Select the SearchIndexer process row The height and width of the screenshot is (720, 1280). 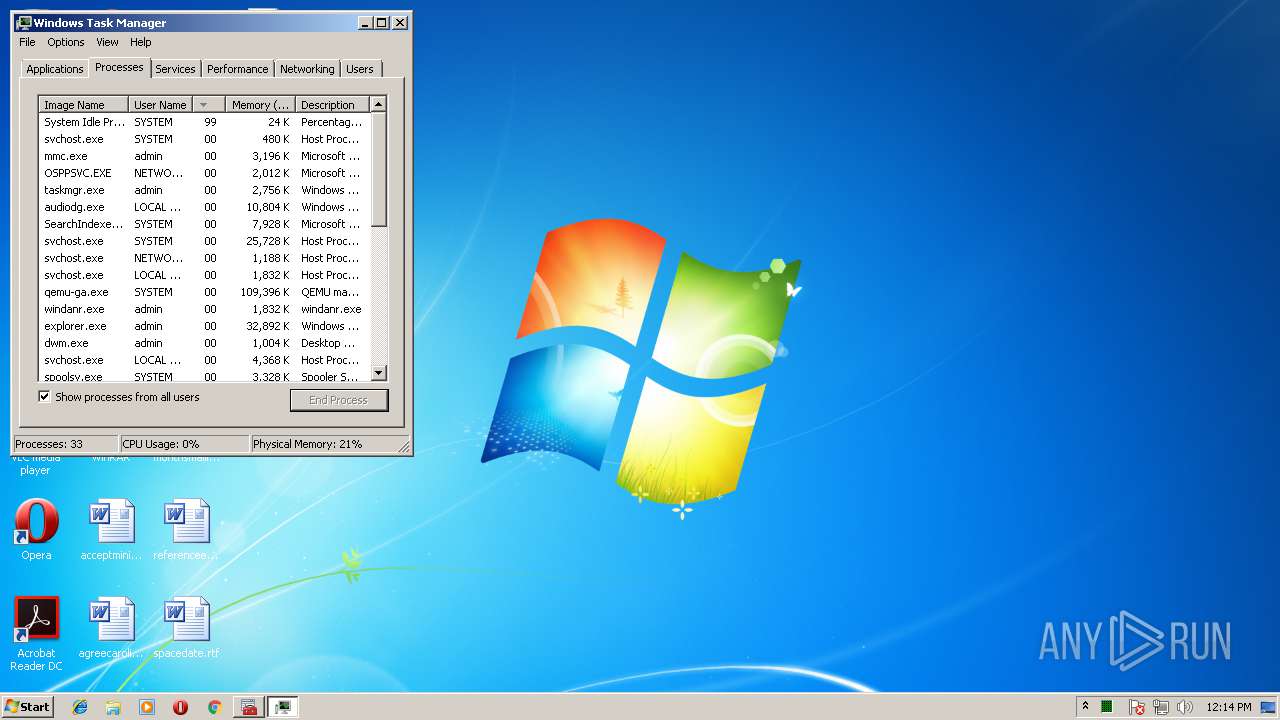tap(204, 224)
